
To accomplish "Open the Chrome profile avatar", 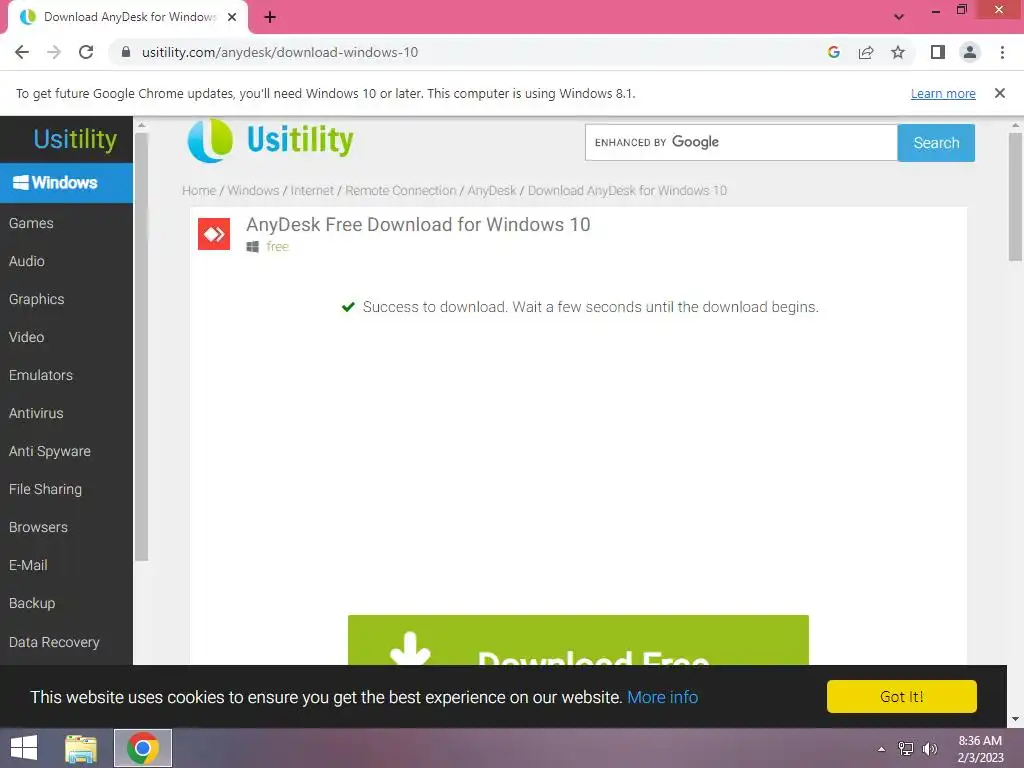I will [x=970, y=52].
